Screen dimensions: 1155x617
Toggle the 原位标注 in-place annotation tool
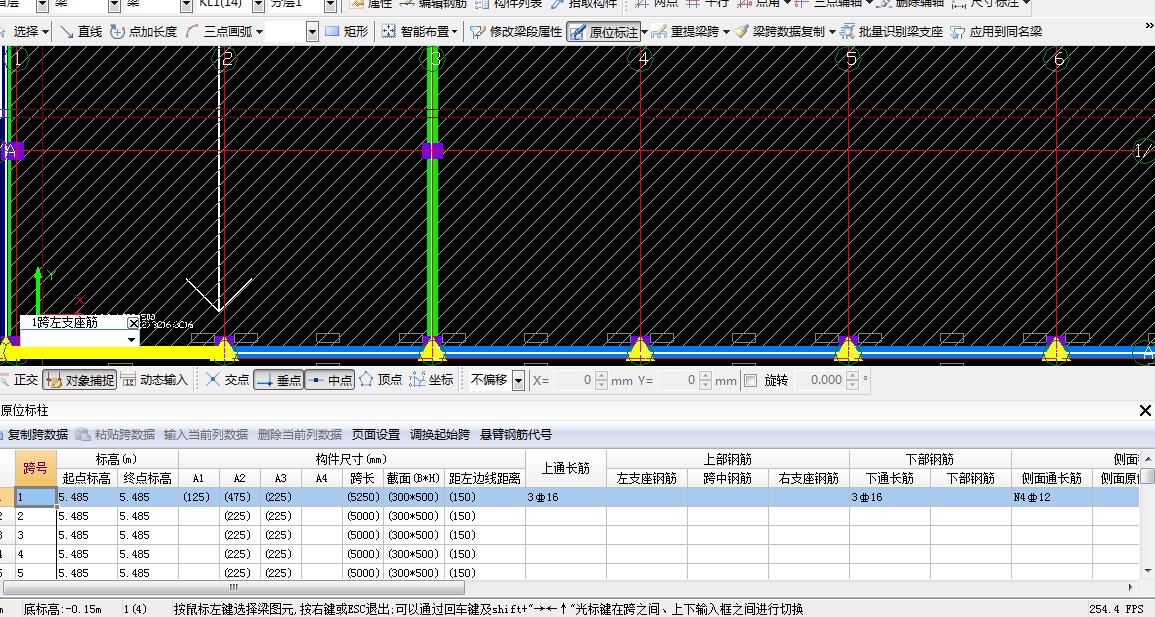click(604, 32)
